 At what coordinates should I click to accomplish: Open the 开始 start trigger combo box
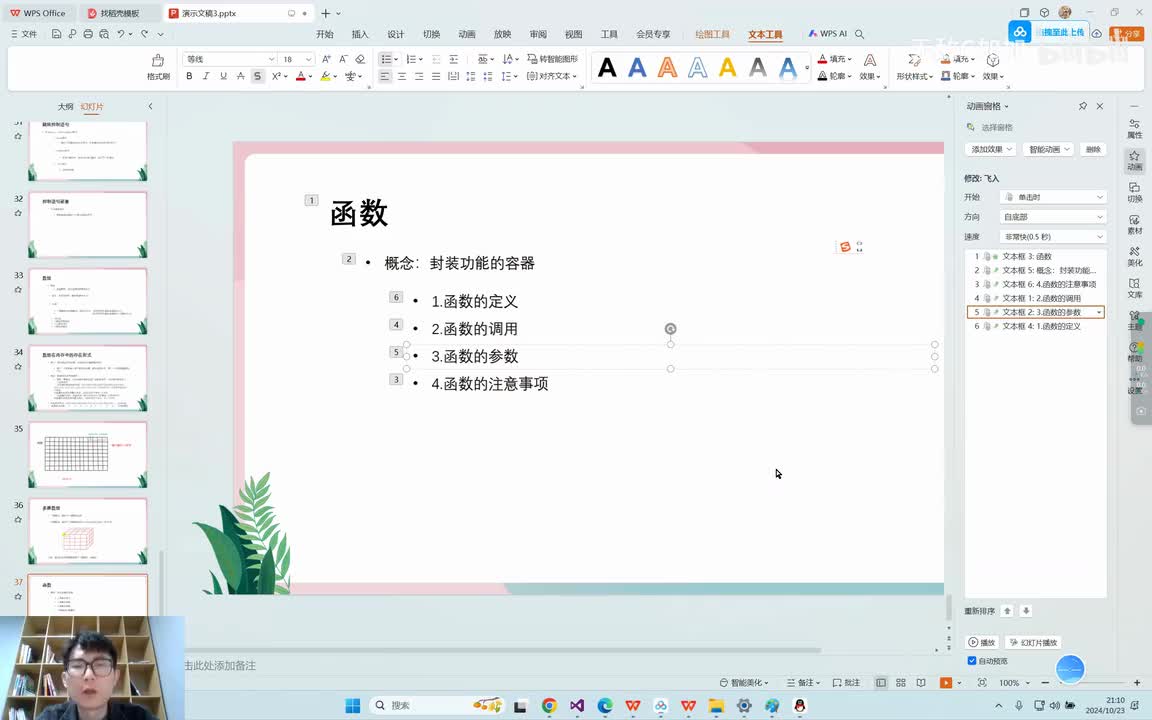pos(1053,197)
